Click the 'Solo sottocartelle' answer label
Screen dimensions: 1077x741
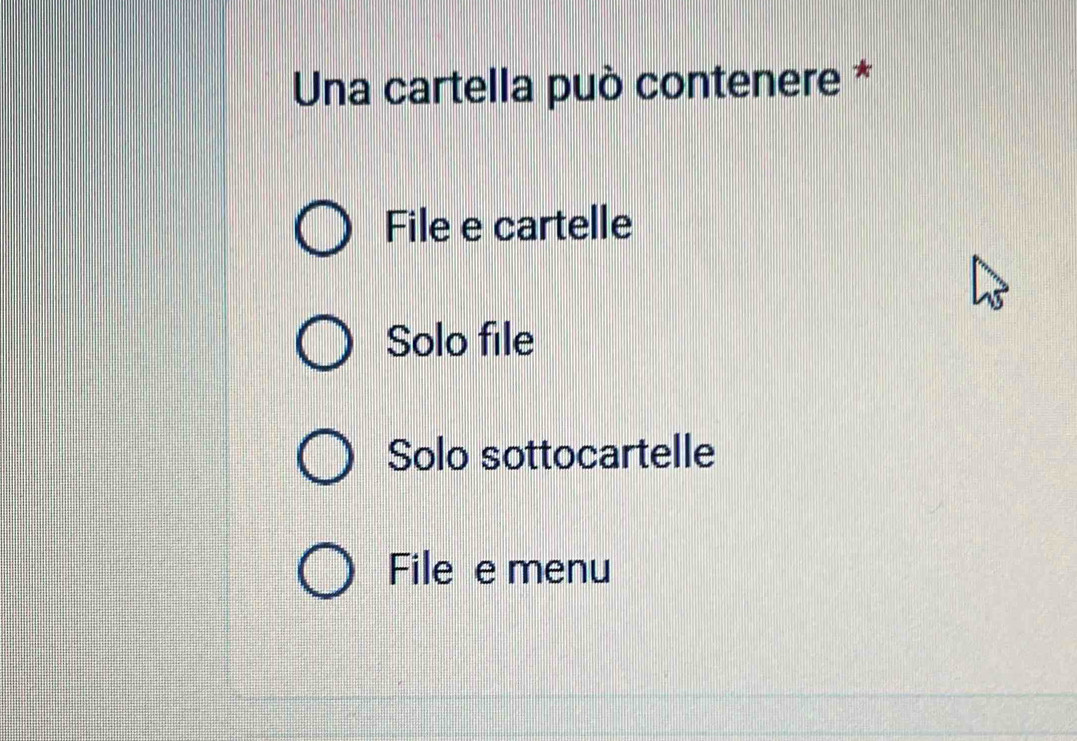[x=551, y=455]
